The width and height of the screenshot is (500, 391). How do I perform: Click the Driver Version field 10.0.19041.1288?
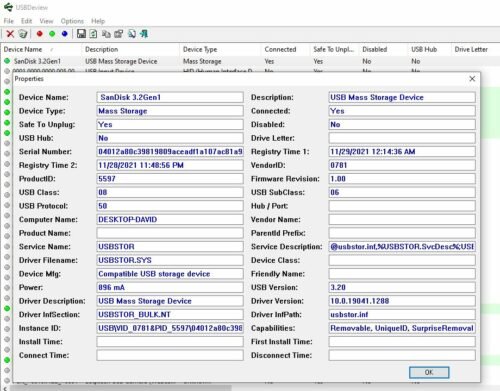click(402, 301)
